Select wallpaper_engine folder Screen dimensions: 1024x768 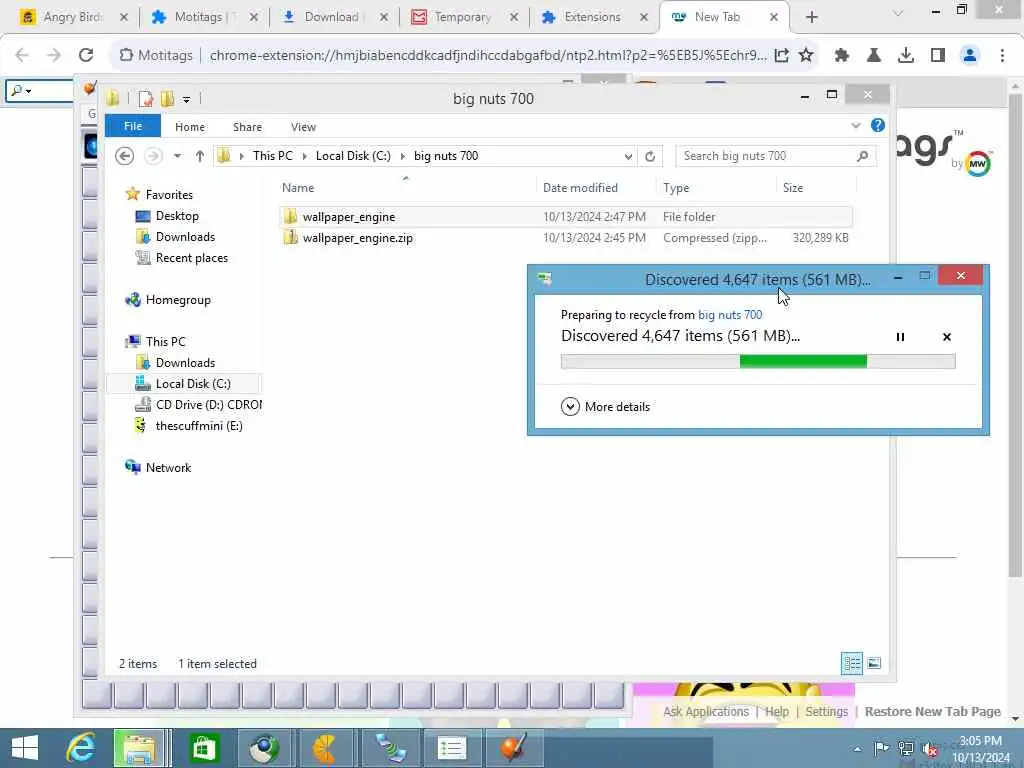pyautogui.click(x=566, y=217)
